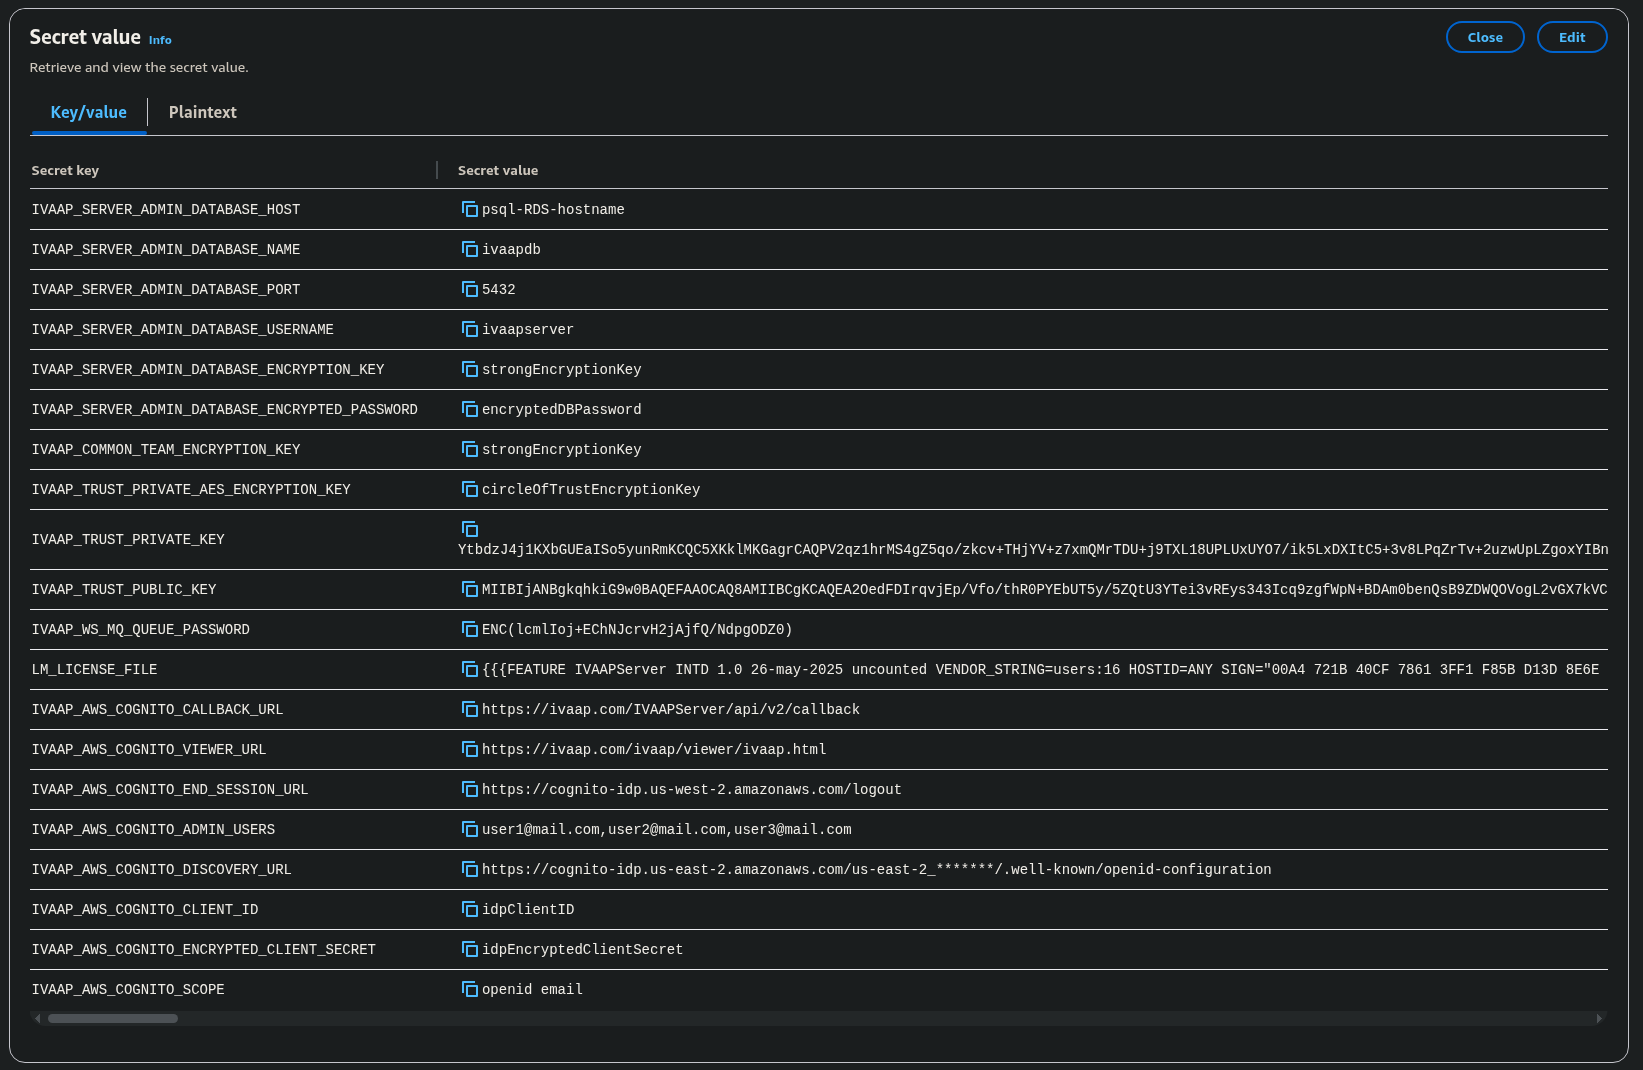Copy the database name value ivaapdb

coord(469,249)
